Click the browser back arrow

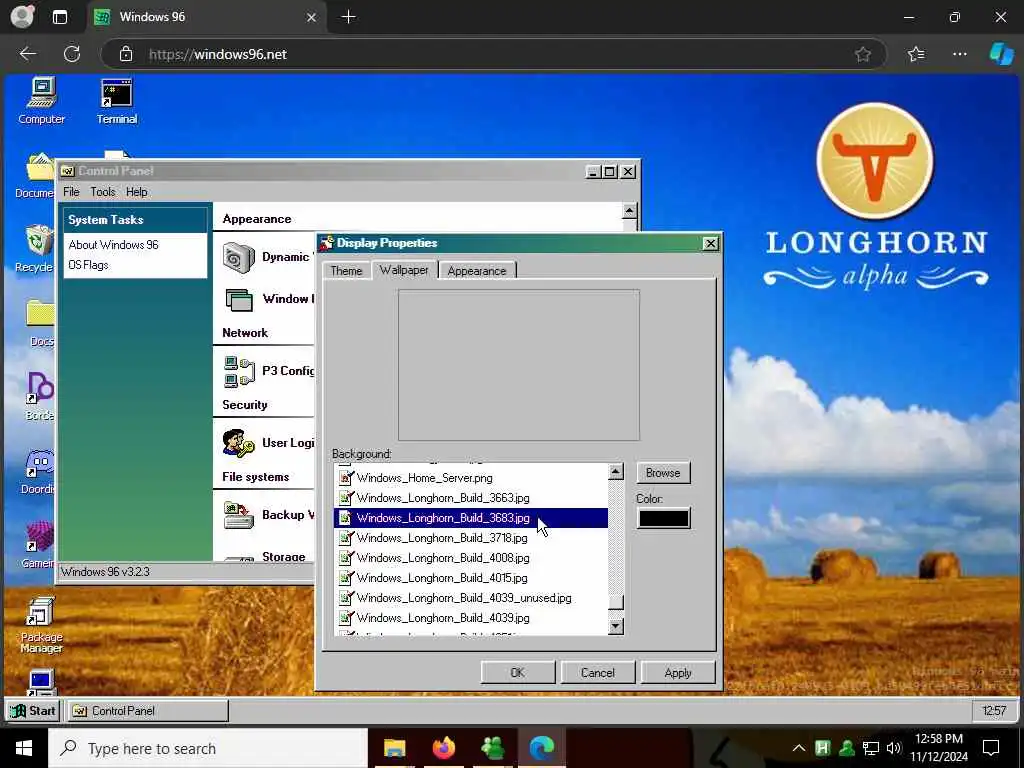[x=27, y=54]
